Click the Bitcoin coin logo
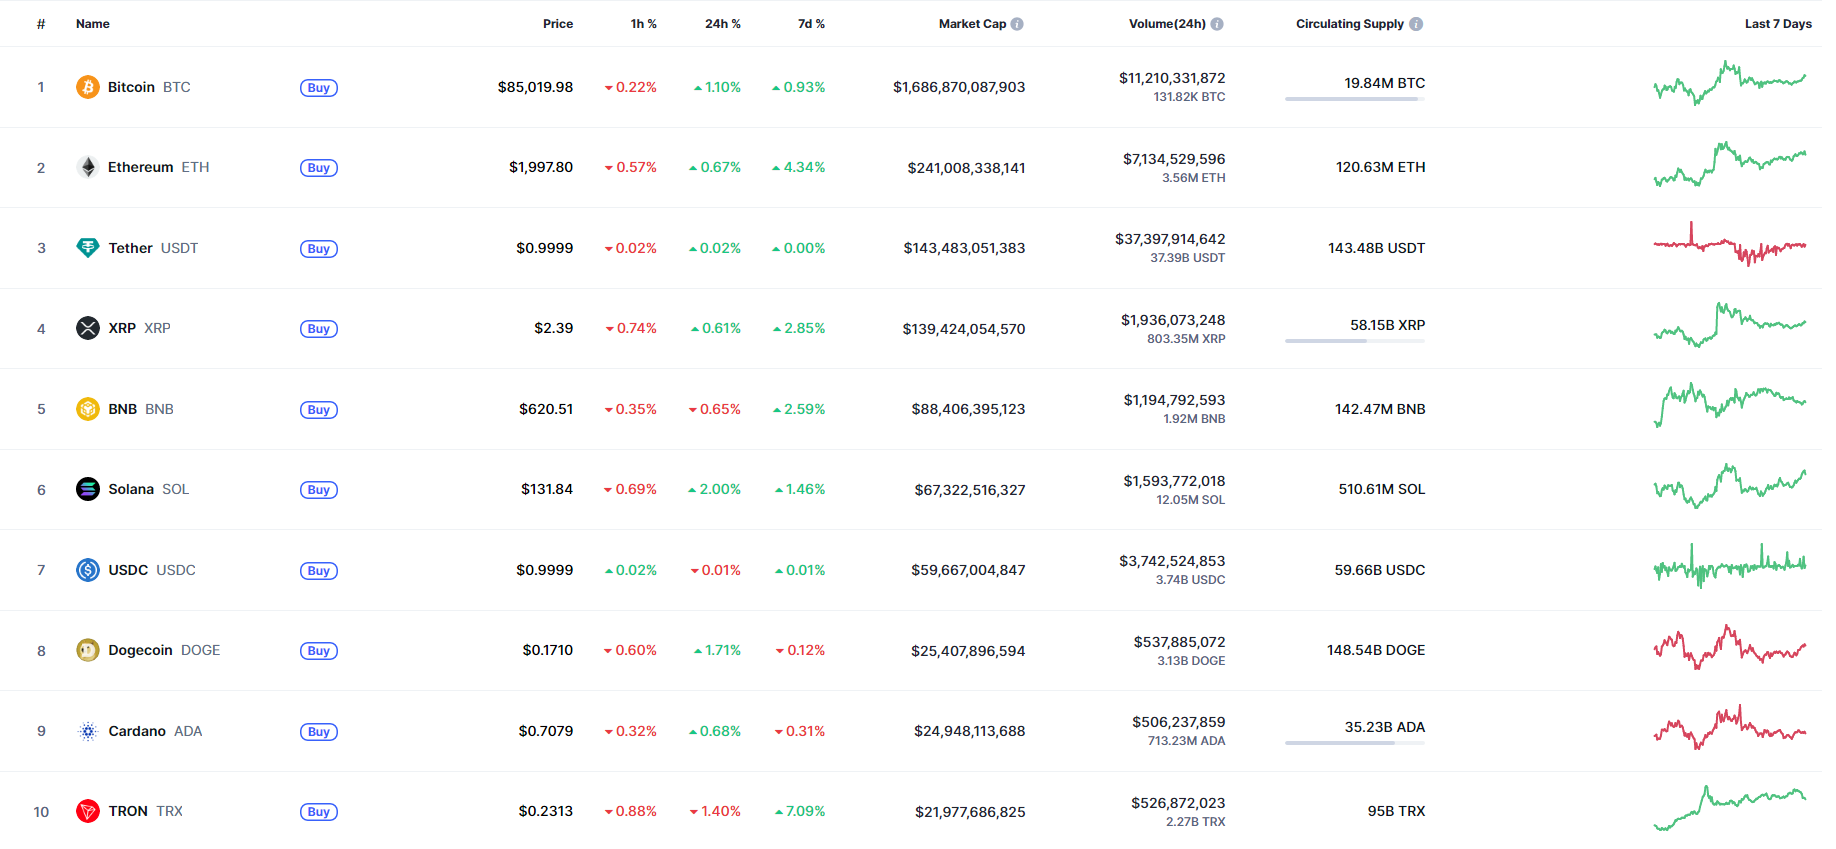This screenshot has height=849, width=1836. pos(88,87)
